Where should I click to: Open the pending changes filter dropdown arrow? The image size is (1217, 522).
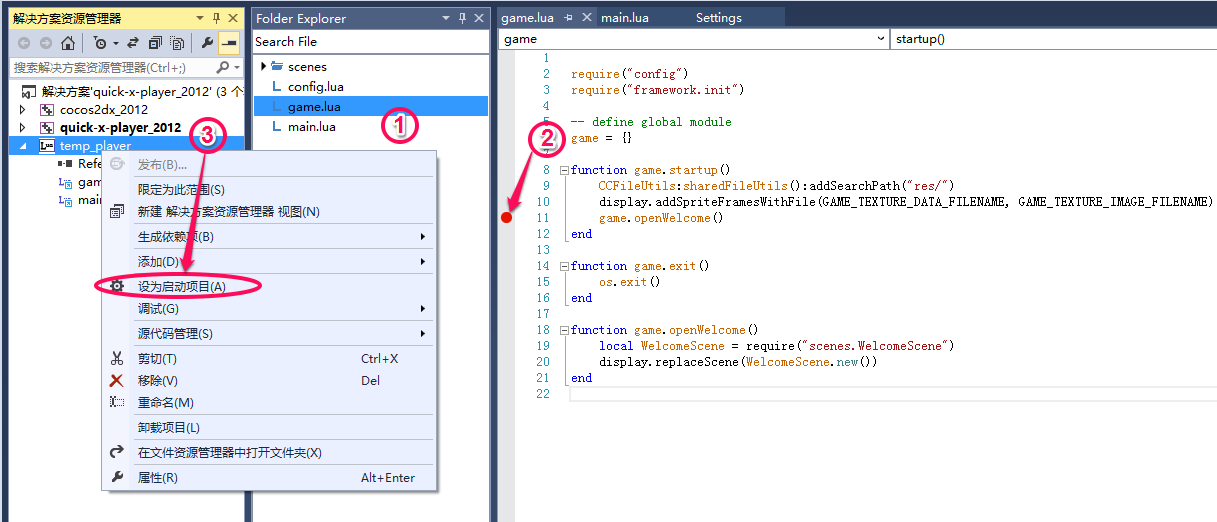tap(115, 43)
